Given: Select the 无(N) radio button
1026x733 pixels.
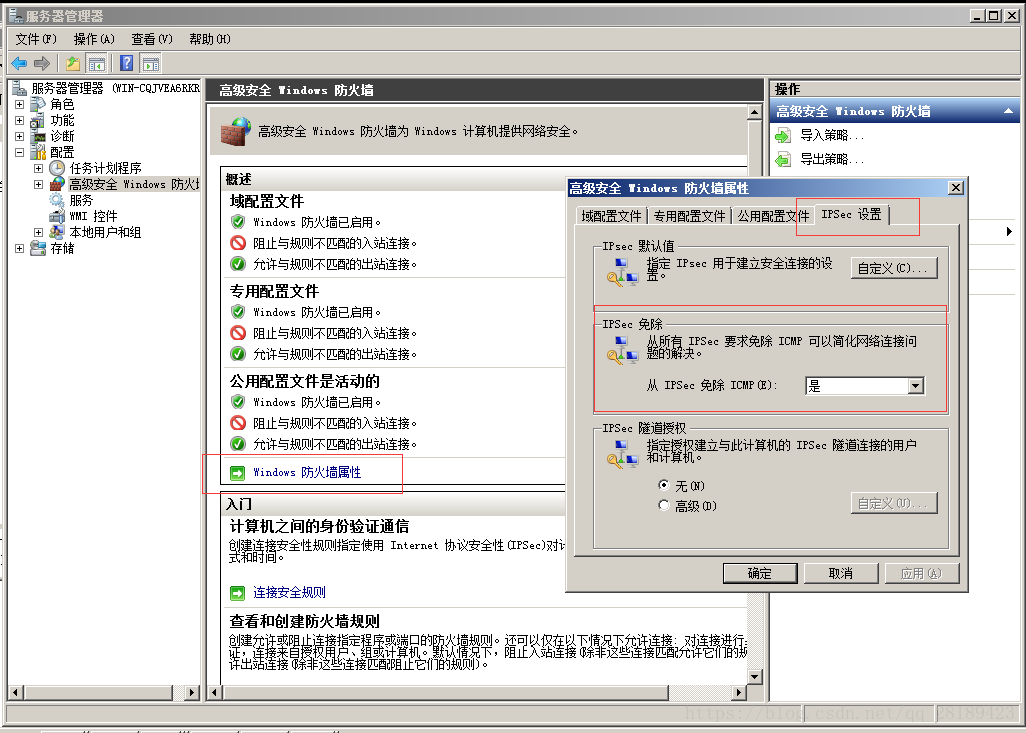Looking at the screenshot, I should 664,485.
